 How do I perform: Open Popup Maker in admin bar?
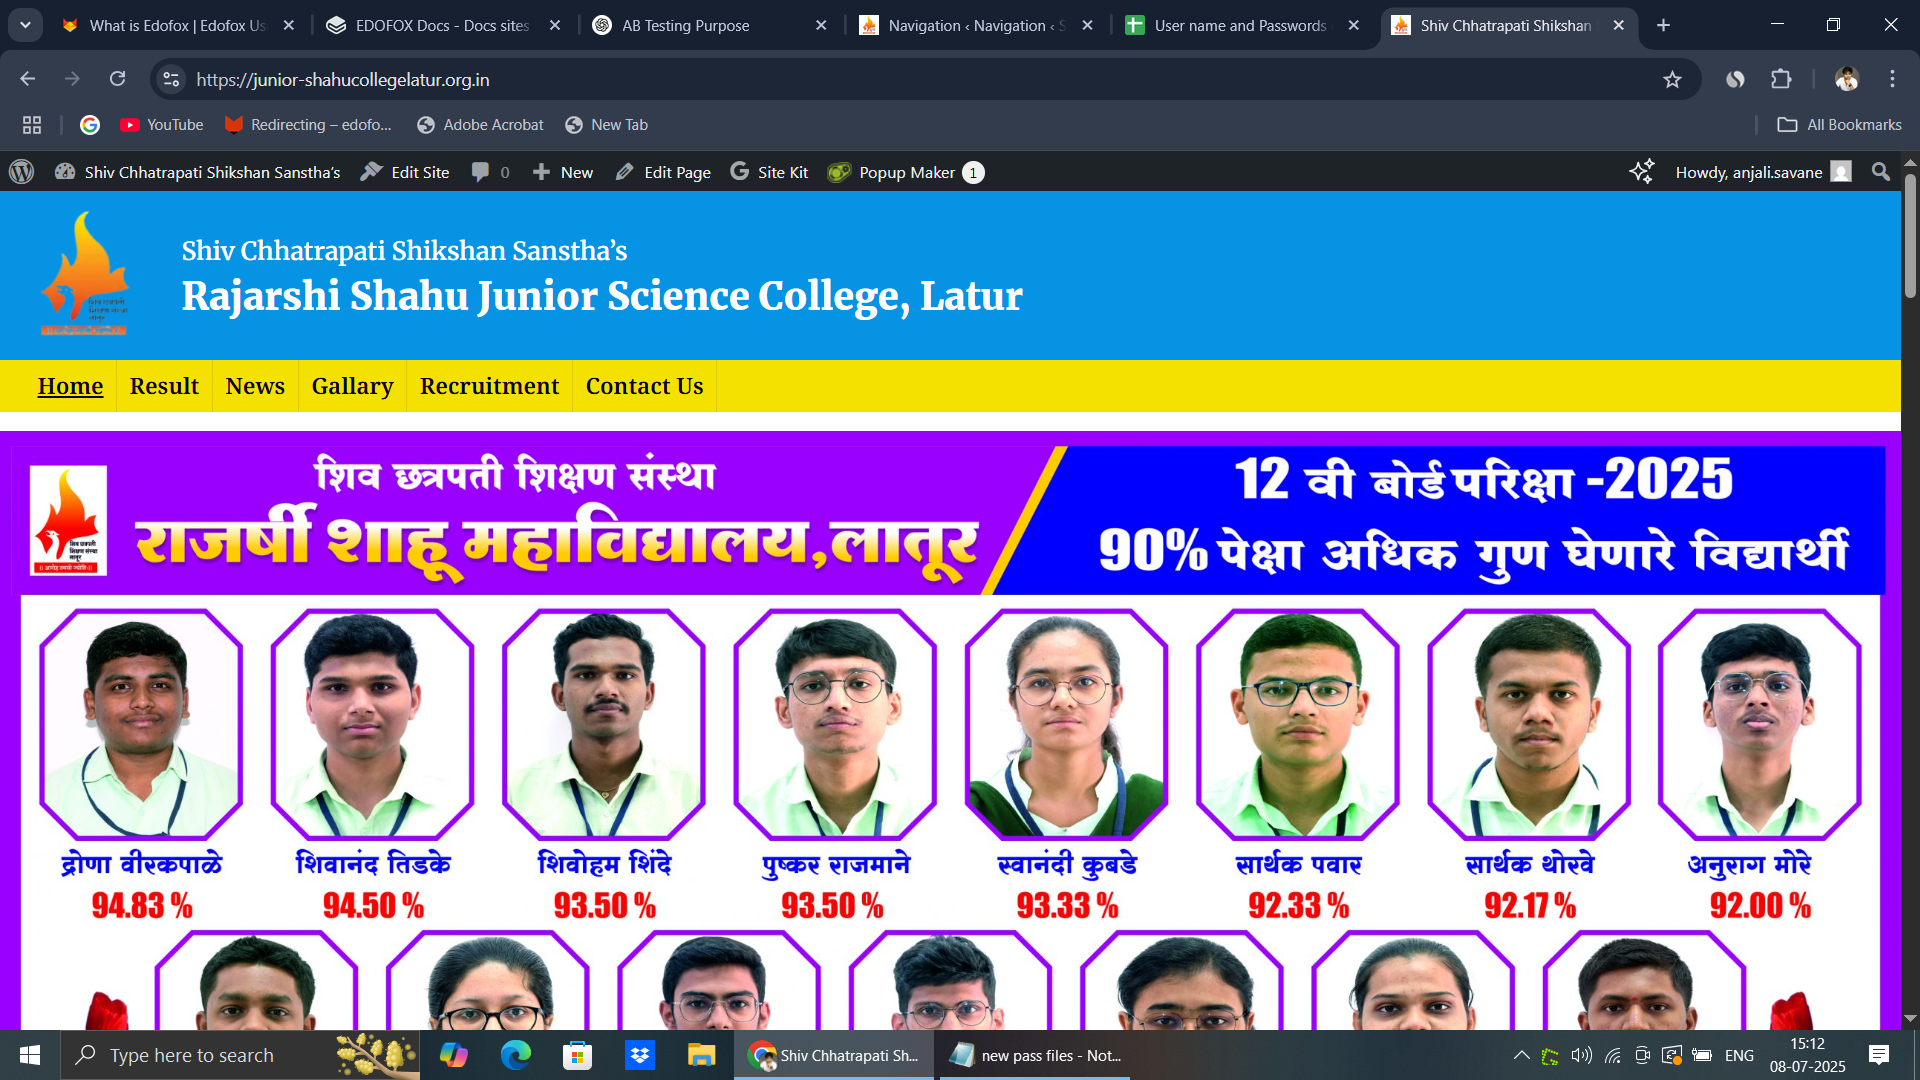pyautogui.click(x=906, y=172)
